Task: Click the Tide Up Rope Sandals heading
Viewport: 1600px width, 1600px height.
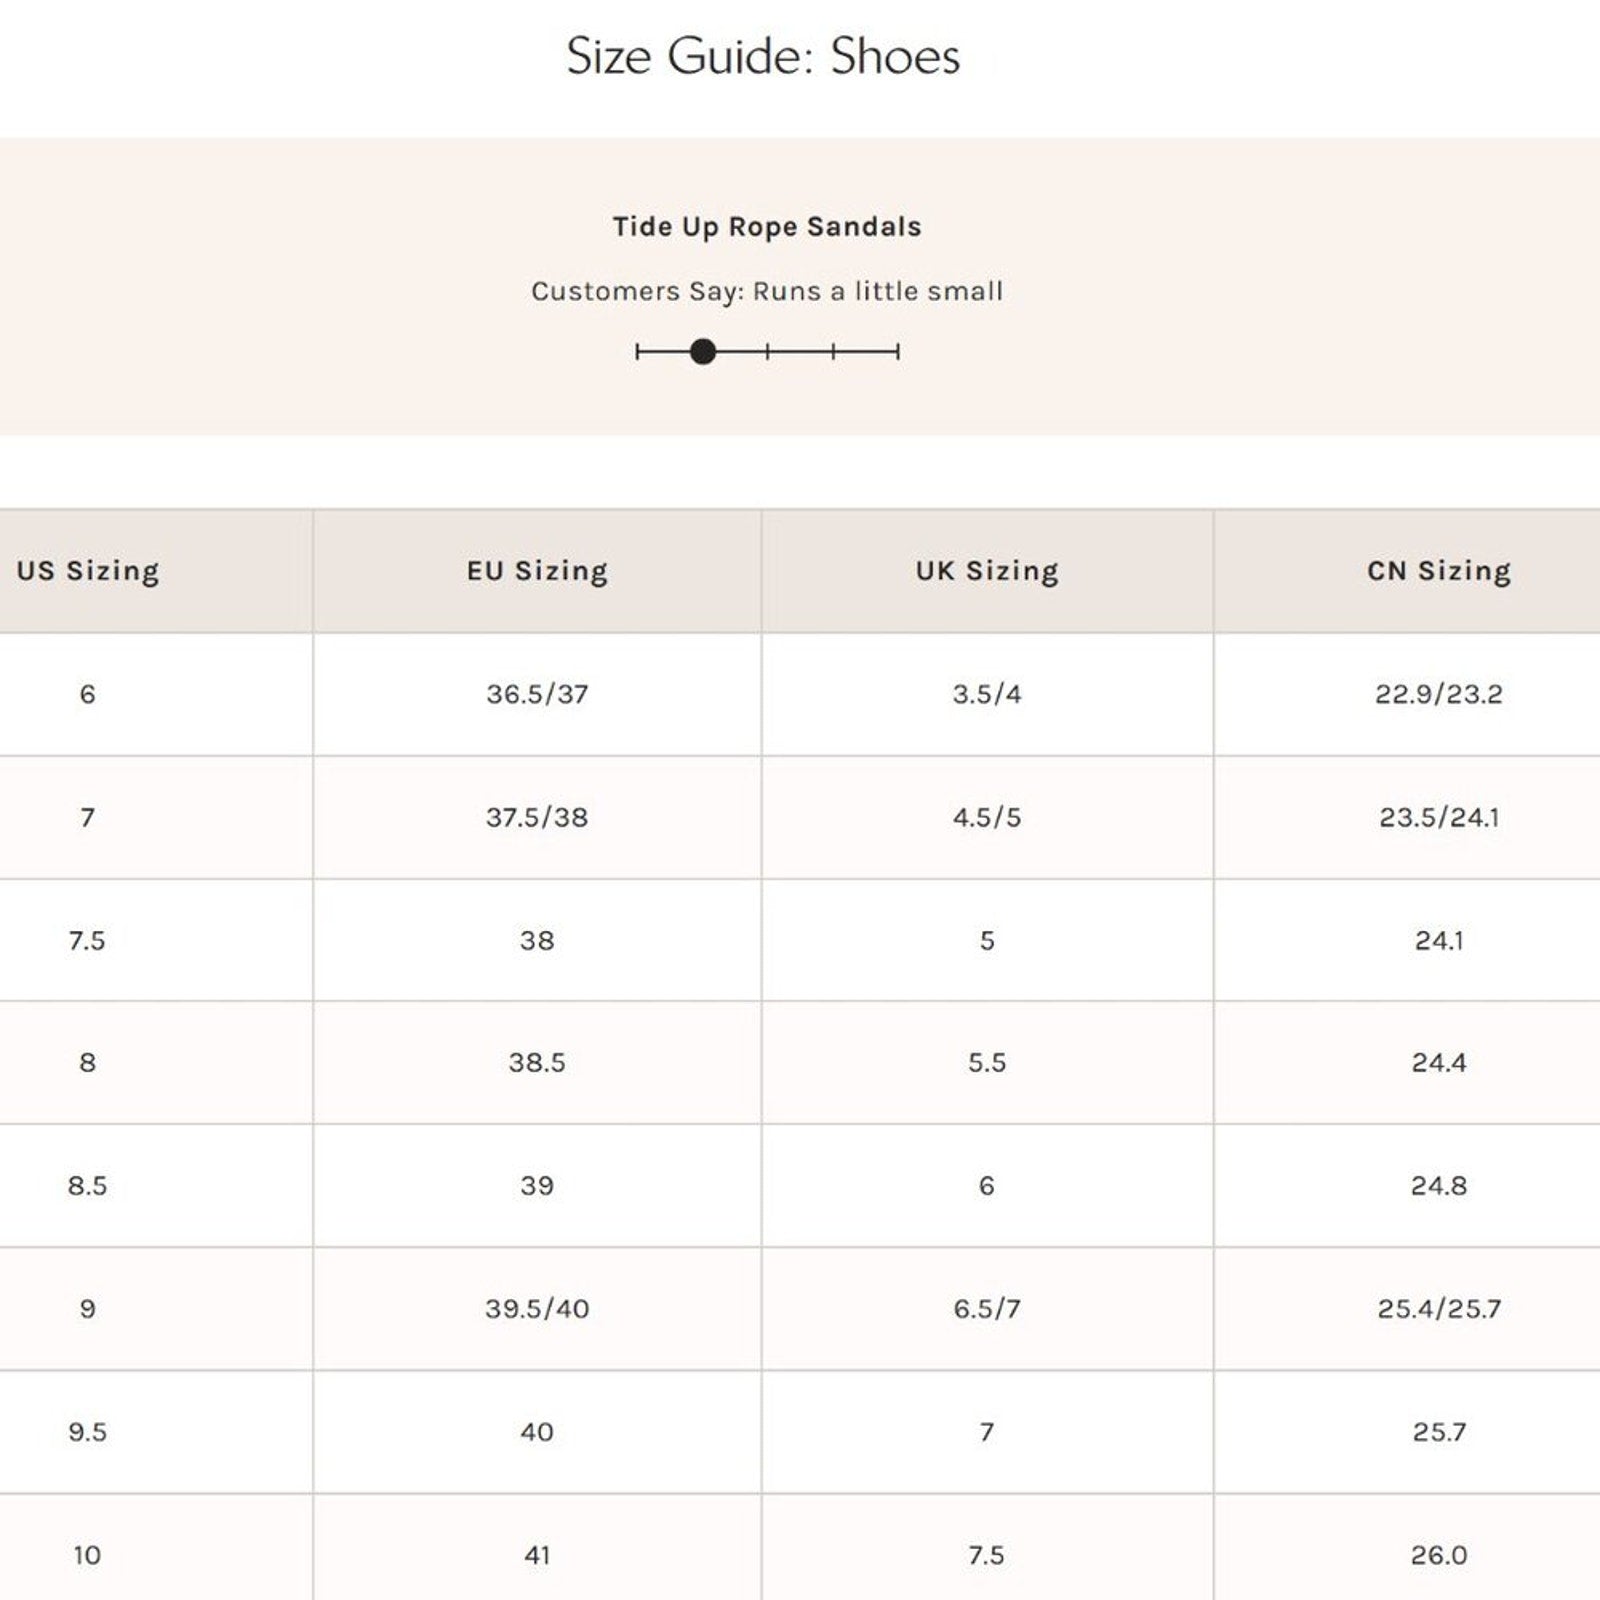Action: click(x=767, y=227)
